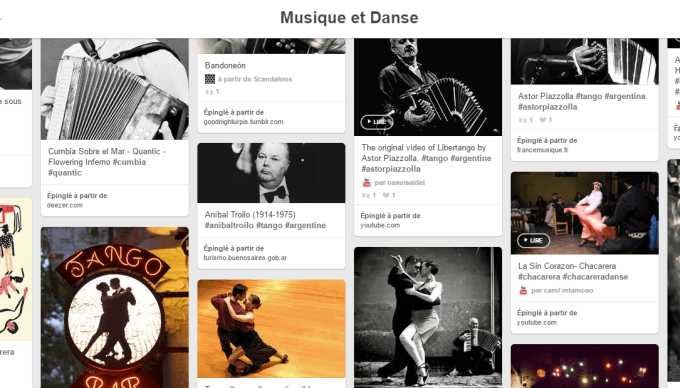The width and height of the screenshot is (680, 388).
Task: Open the orange-floor tango dancers image
Action: pyautogui.click(x=271, y=329)
